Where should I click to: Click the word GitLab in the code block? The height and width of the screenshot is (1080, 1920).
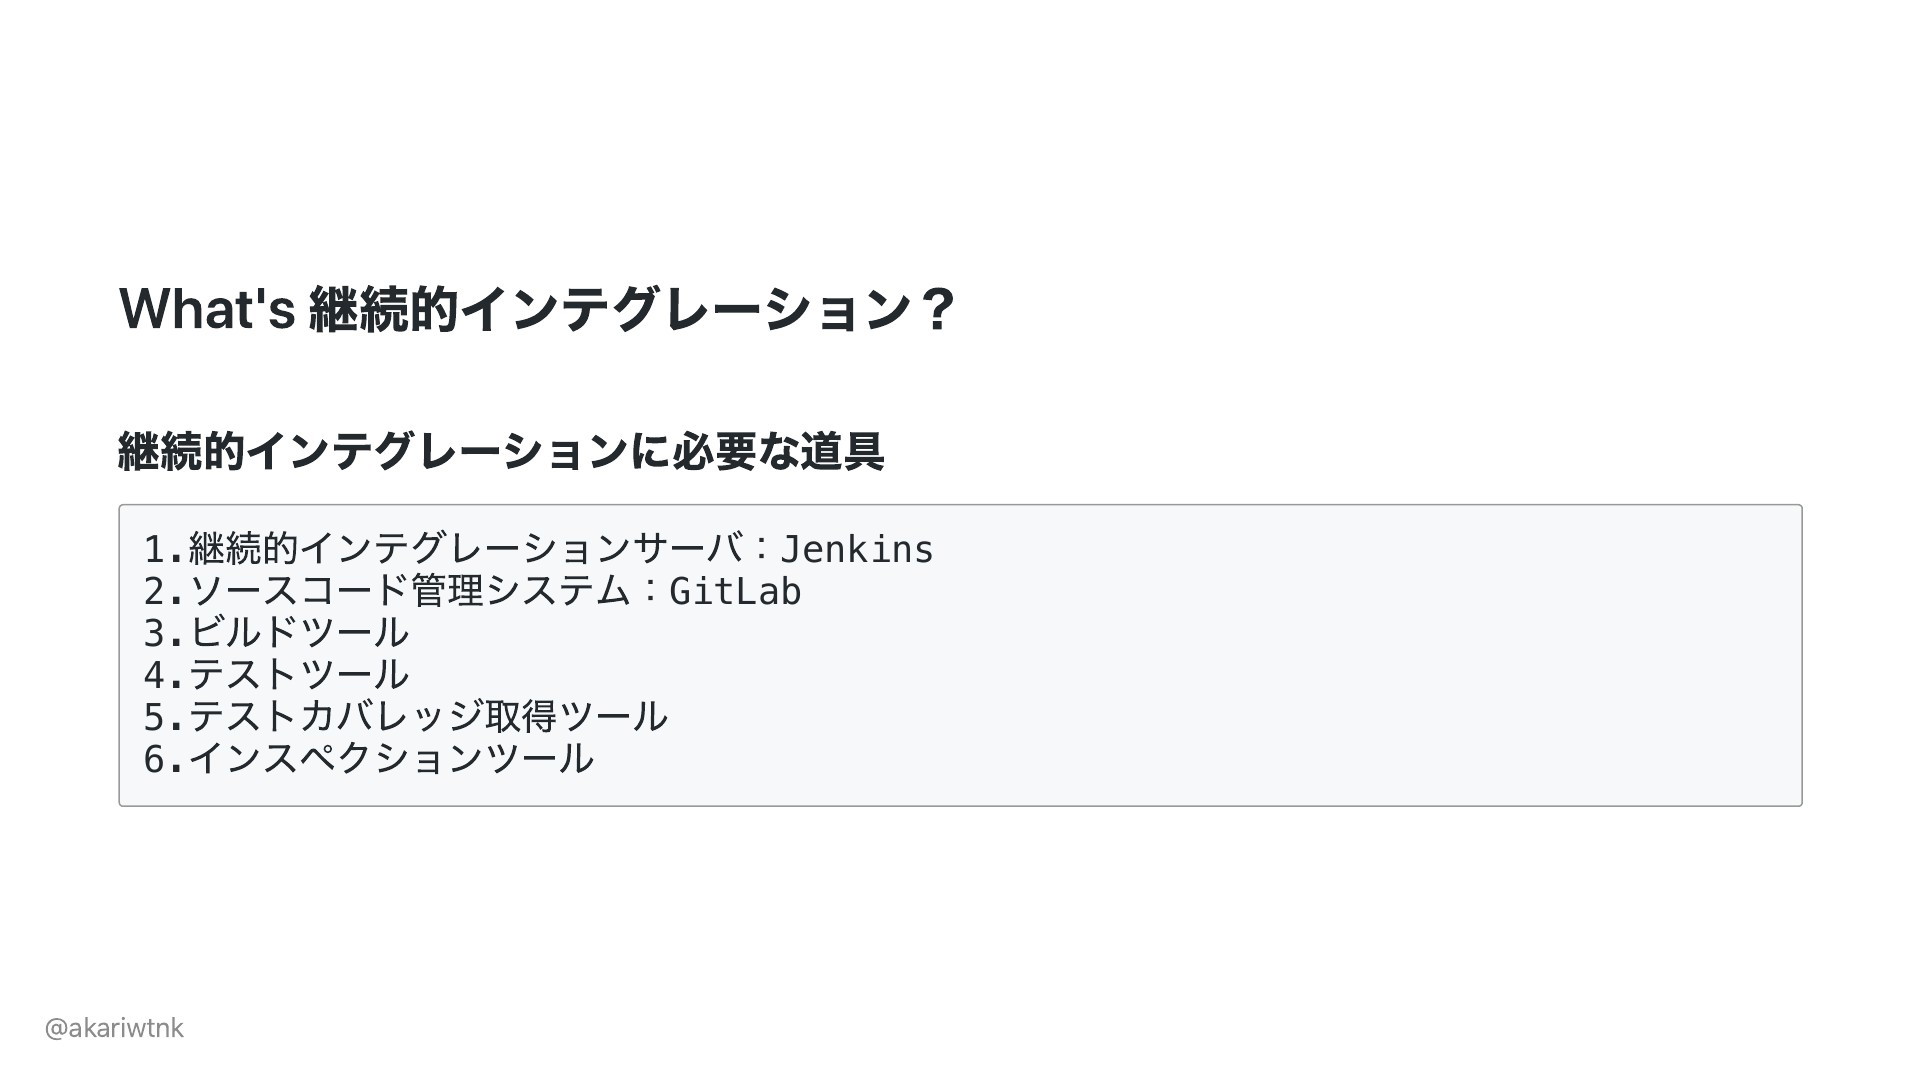(735, 591)
